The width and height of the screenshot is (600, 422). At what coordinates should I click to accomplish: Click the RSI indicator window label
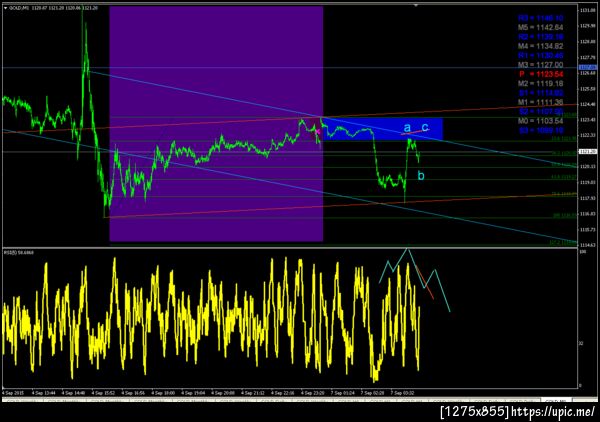(18, 253)
